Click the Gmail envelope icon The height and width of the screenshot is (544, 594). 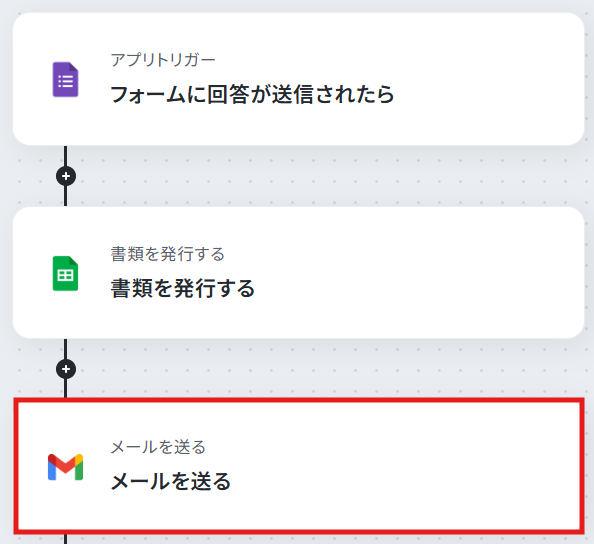click(x=65, y=467)
